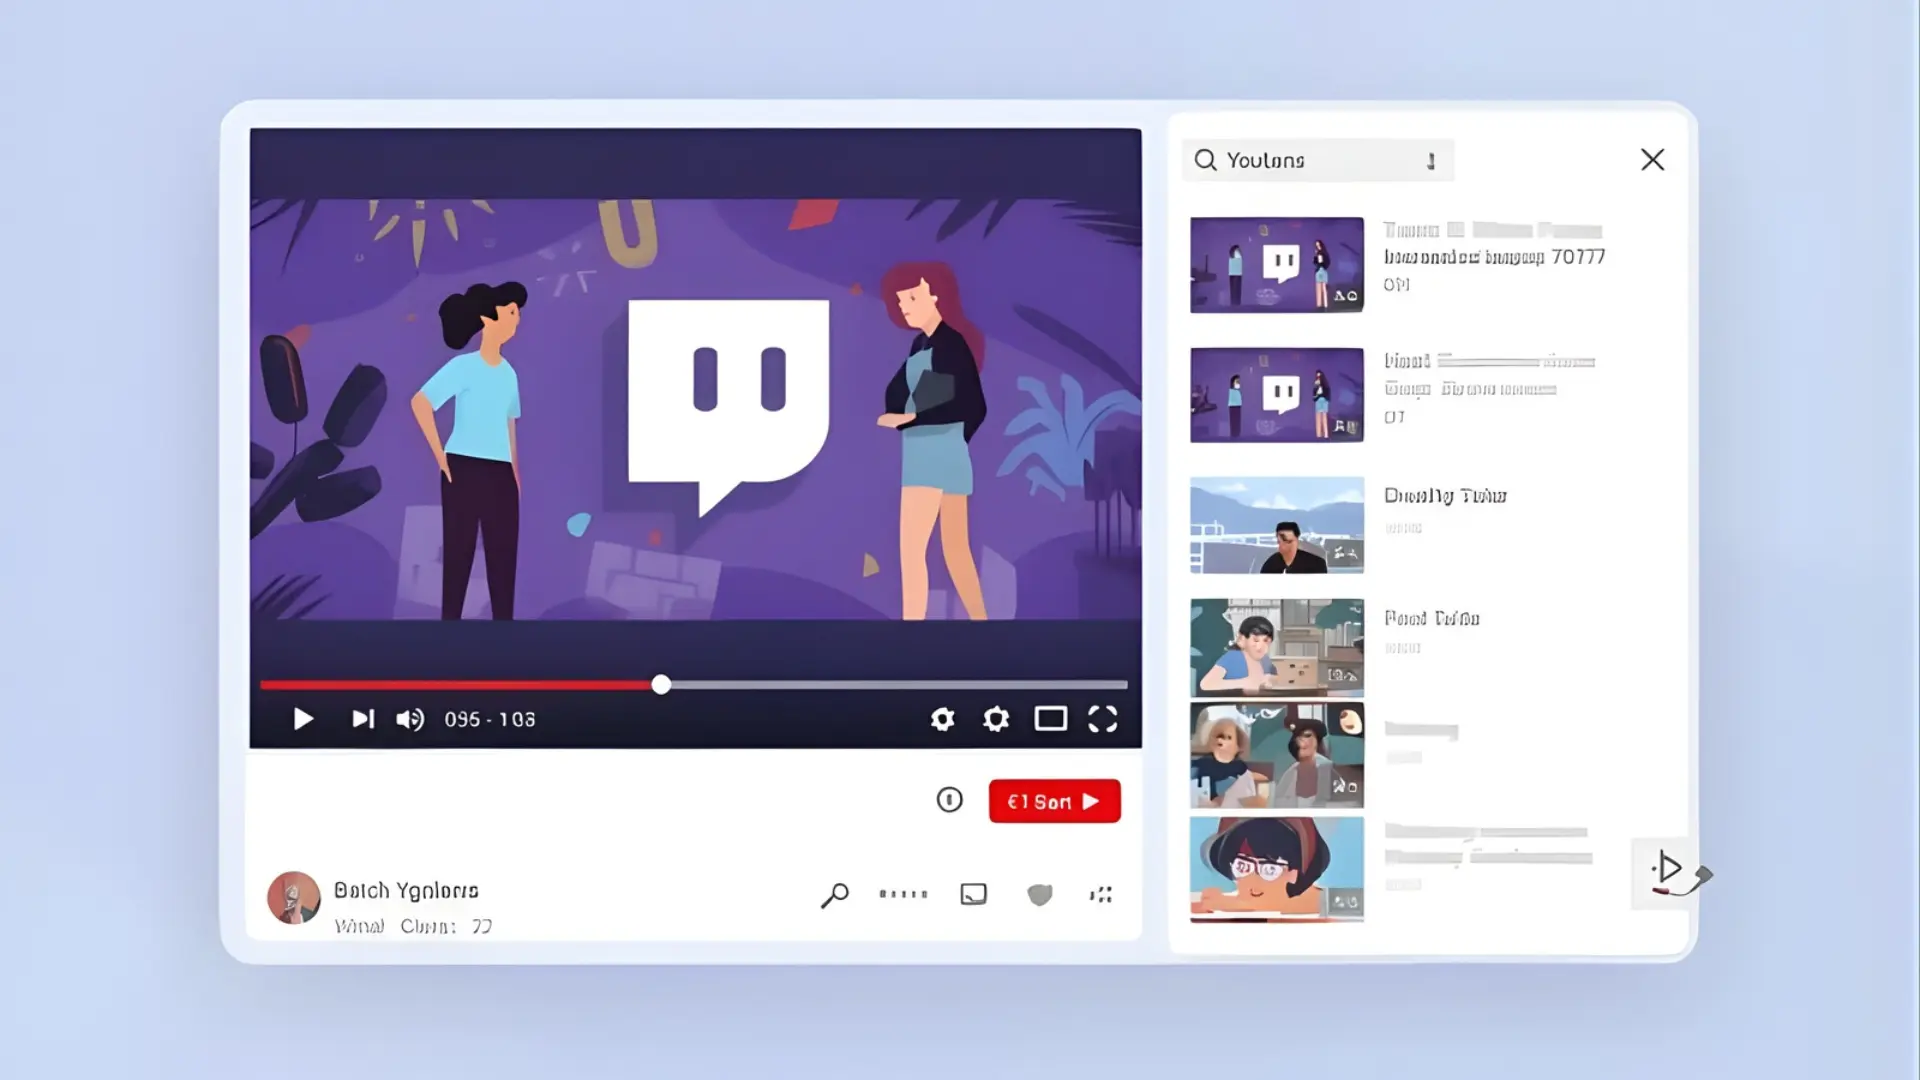Screen dimensions: 1920x1080
Task: Click the magnifier icon below the video
Action: [x=834, y=895]
